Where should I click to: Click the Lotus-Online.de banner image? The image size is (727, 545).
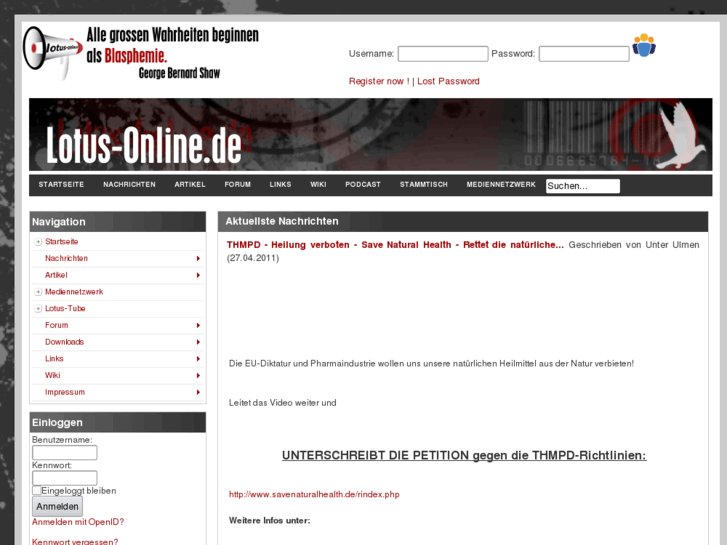(x=370, y=135)
